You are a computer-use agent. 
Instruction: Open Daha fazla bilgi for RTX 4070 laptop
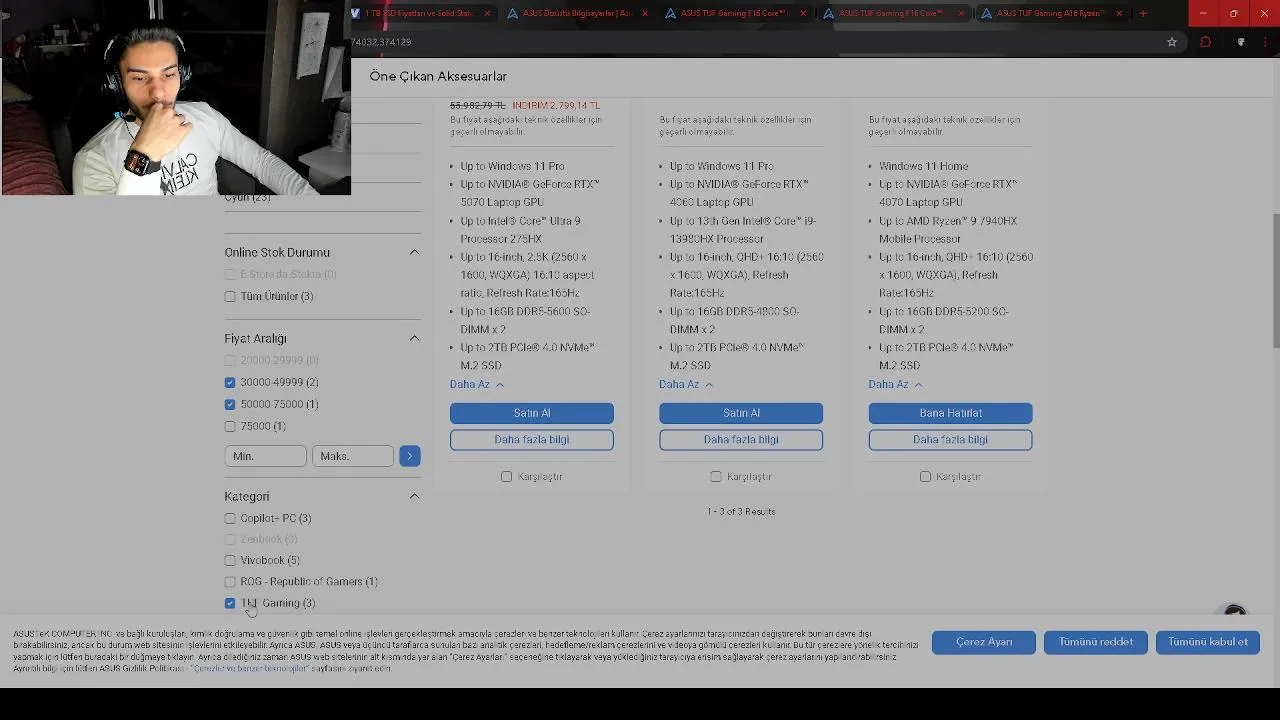point(950,440)
